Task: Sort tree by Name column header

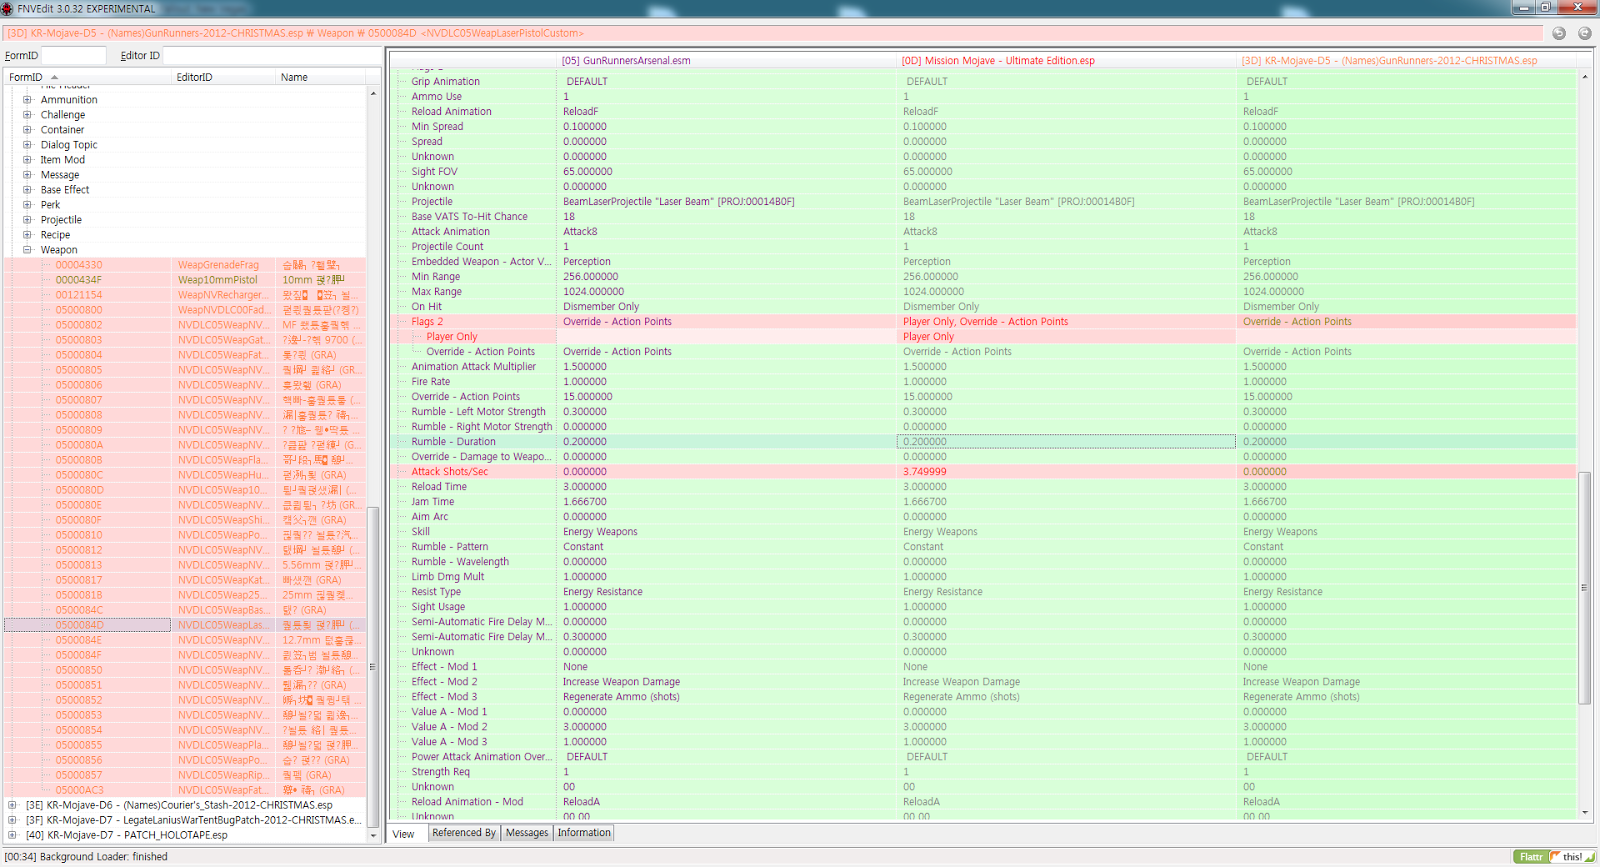Action: [321, 77]
